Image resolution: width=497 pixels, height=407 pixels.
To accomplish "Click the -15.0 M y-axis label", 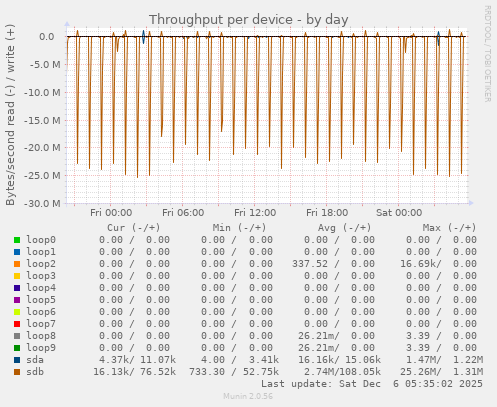I will (x=42, y=121).
